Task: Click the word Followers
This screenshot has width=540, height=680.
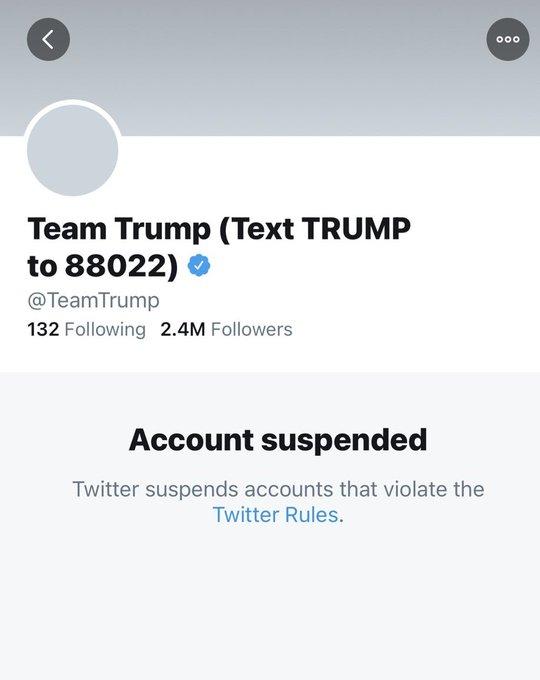Action: pos(252,329)
